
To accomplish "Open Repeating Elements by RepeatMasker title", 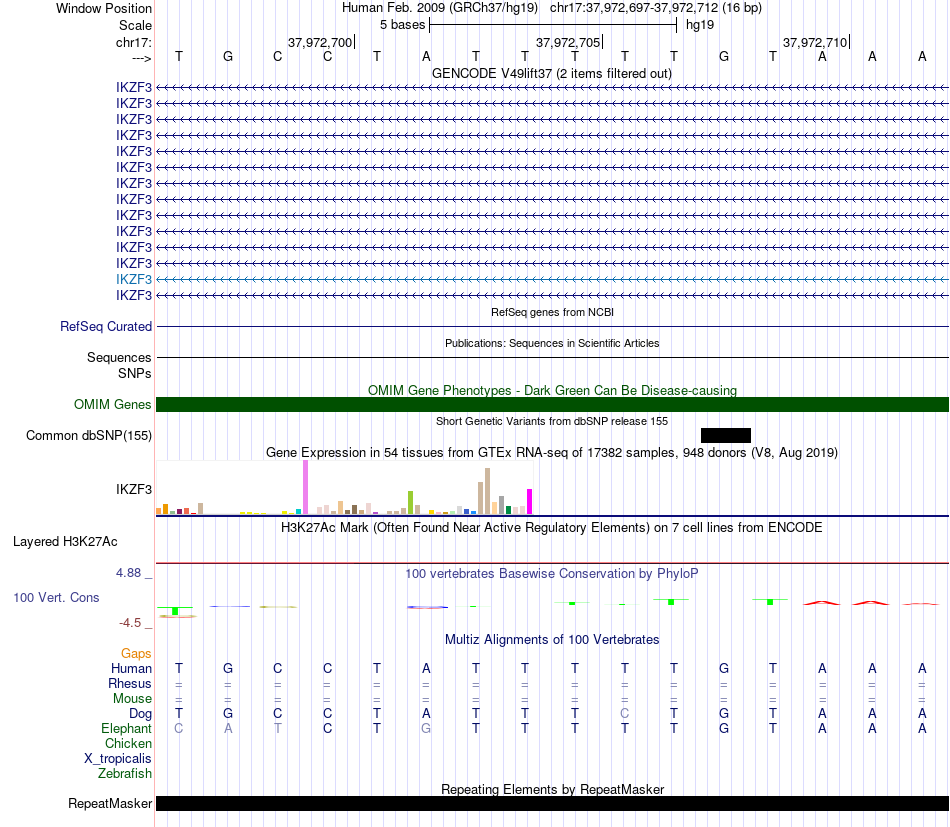I will pos(552,789).
